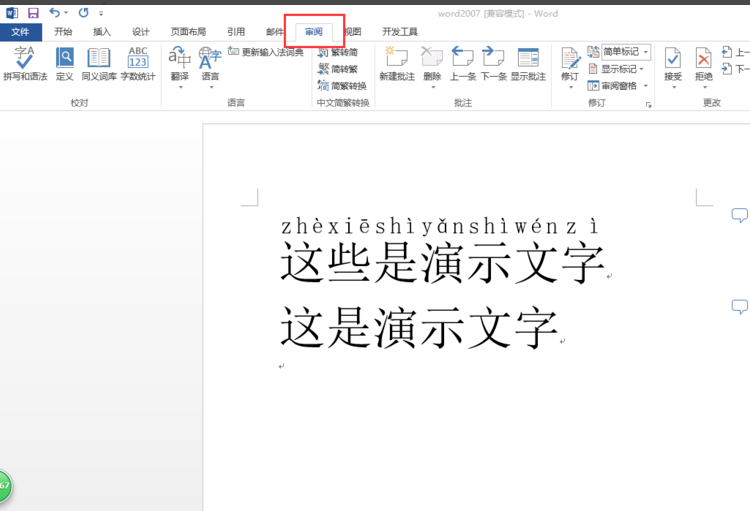The width and height of the screenshot is (750, 511).
Task: Add a comment with 新建批注
Action: [397, 64]
